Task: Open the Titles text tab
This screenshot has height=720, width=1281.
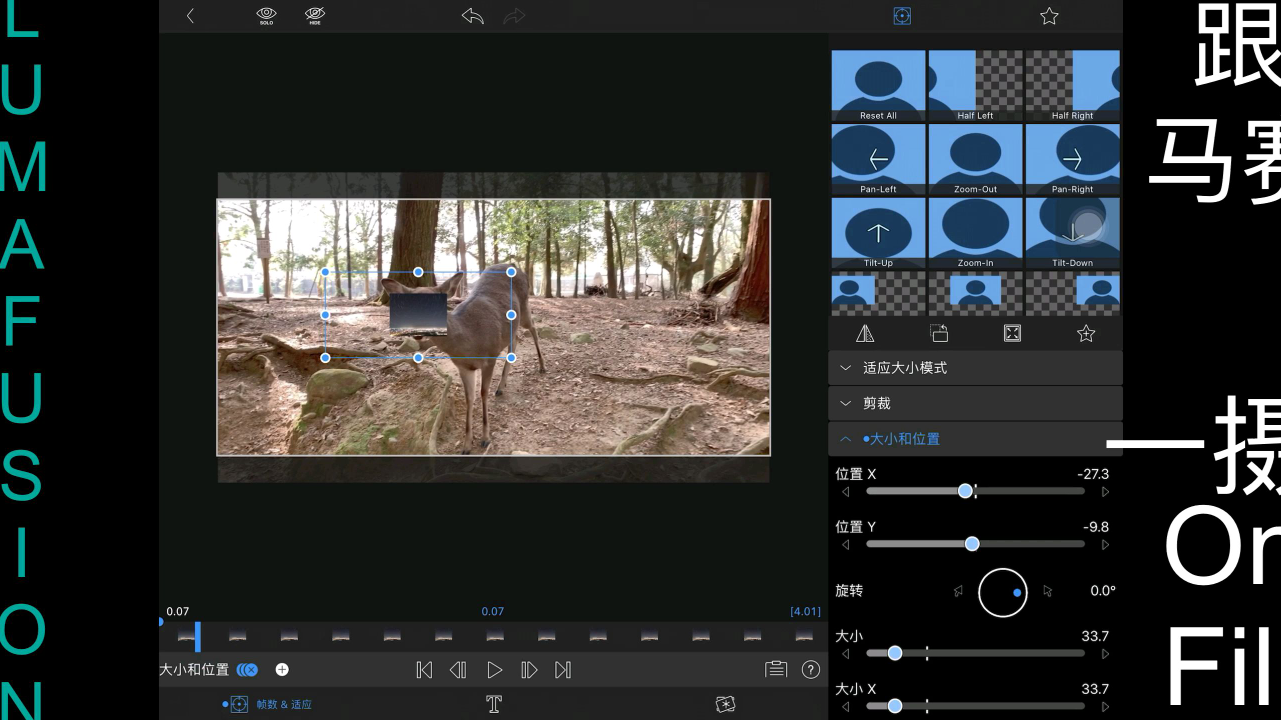Action: [x=493, y=704]
